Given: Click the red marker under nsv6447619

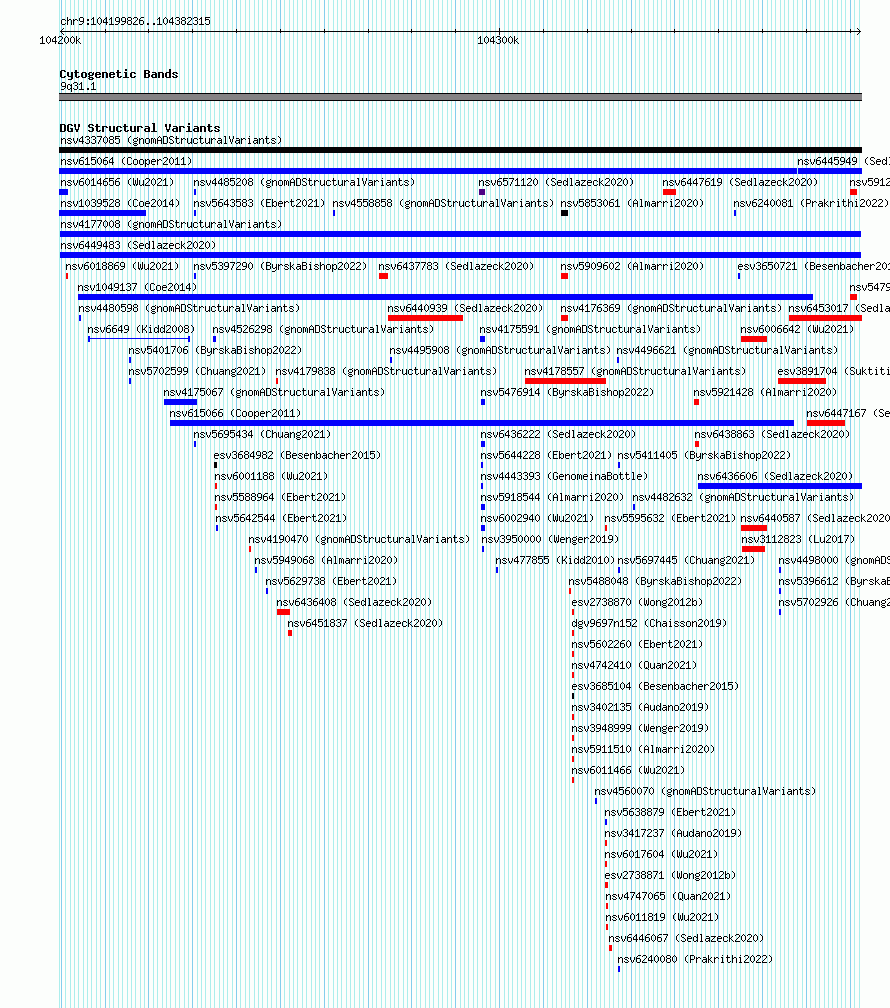Looking at the screenshot, I should pyautogui.click(x=669, y=192).
